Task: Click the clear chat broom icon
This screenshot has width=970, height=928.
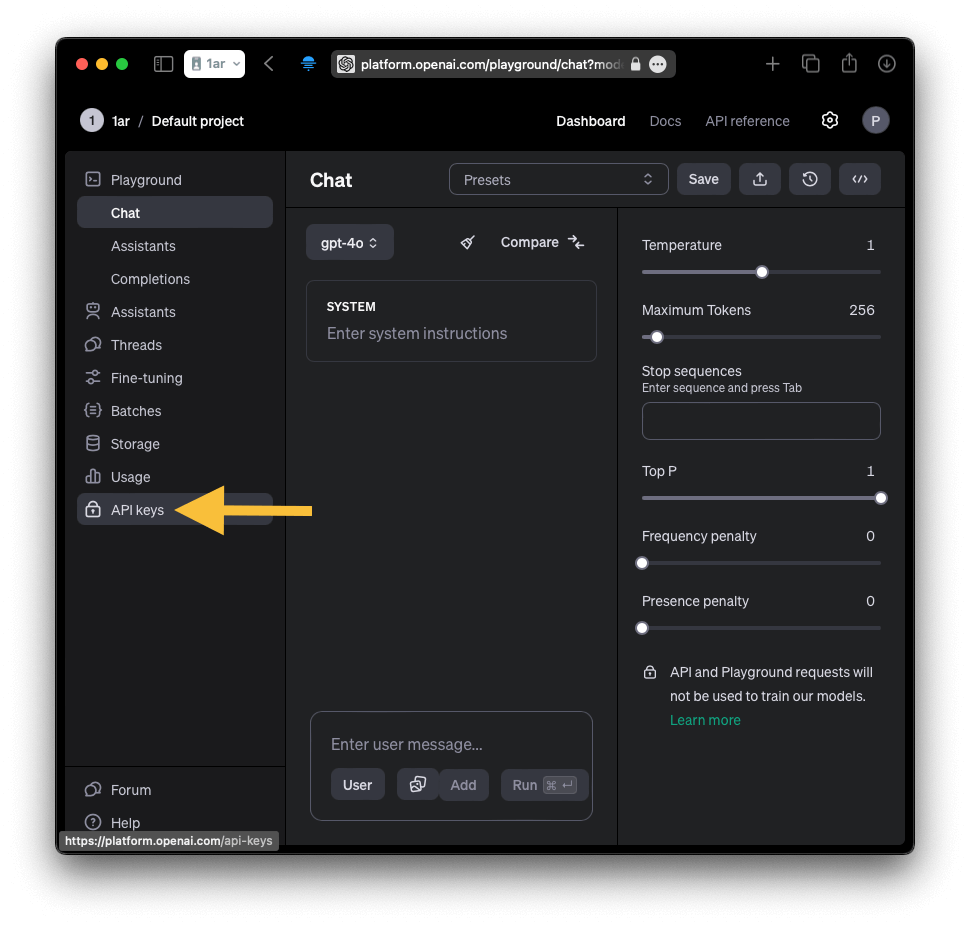Action: click(468, 243)
